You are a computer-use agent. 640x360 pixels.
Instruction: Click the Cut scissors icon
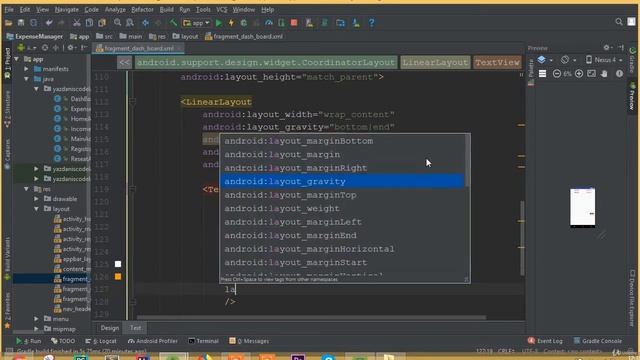tap(76, 23)
